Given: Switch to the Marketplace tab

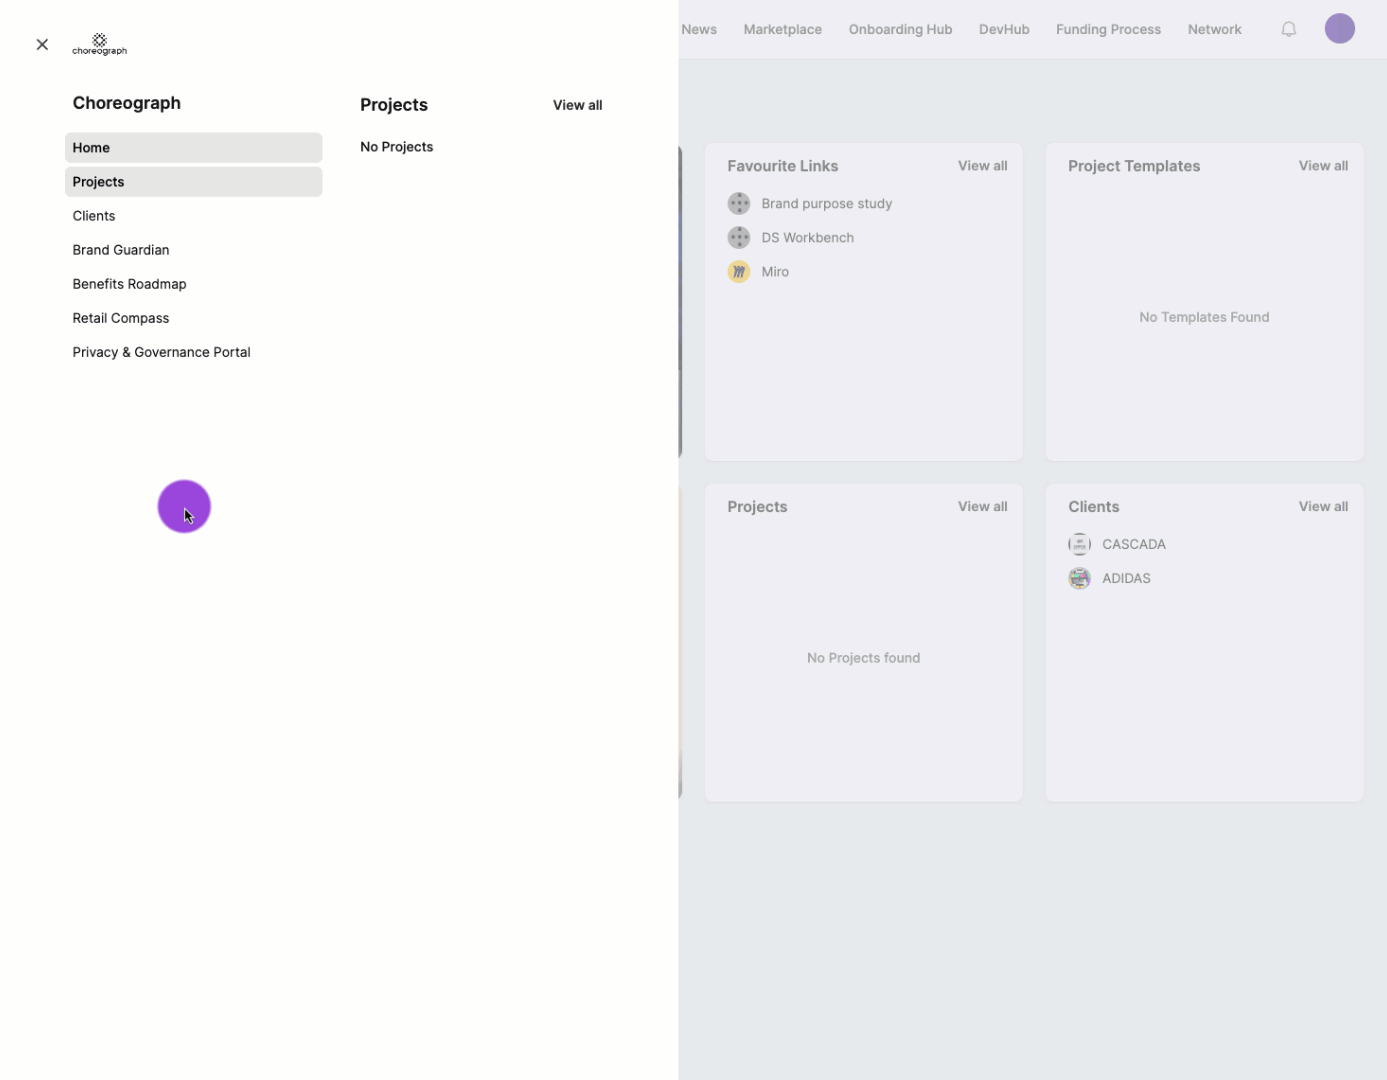Looking at the screenshot, I should (x=782, y=30).
